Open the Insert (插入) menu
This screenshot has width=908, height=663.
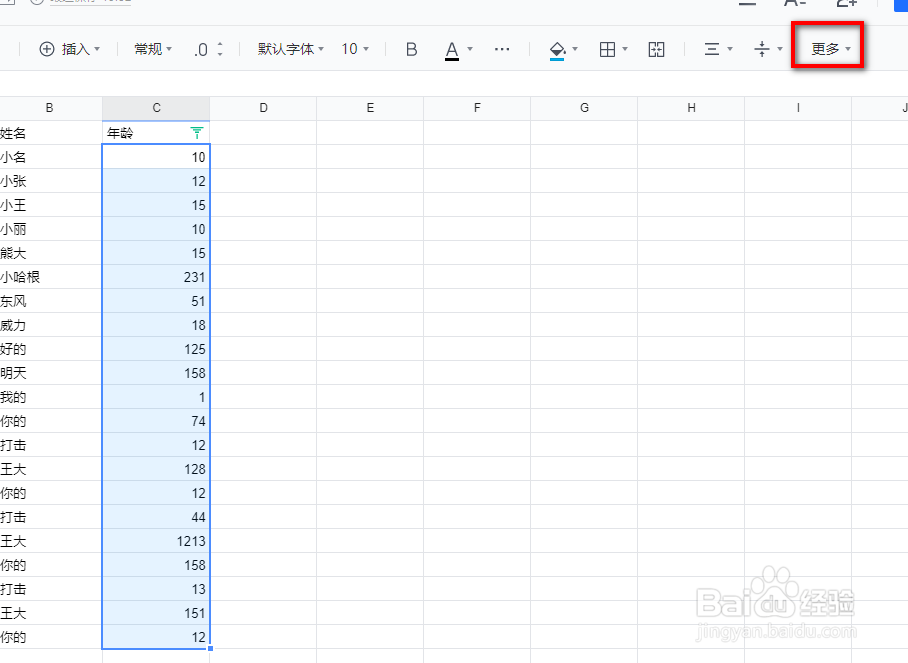click(x=69, y=49)
